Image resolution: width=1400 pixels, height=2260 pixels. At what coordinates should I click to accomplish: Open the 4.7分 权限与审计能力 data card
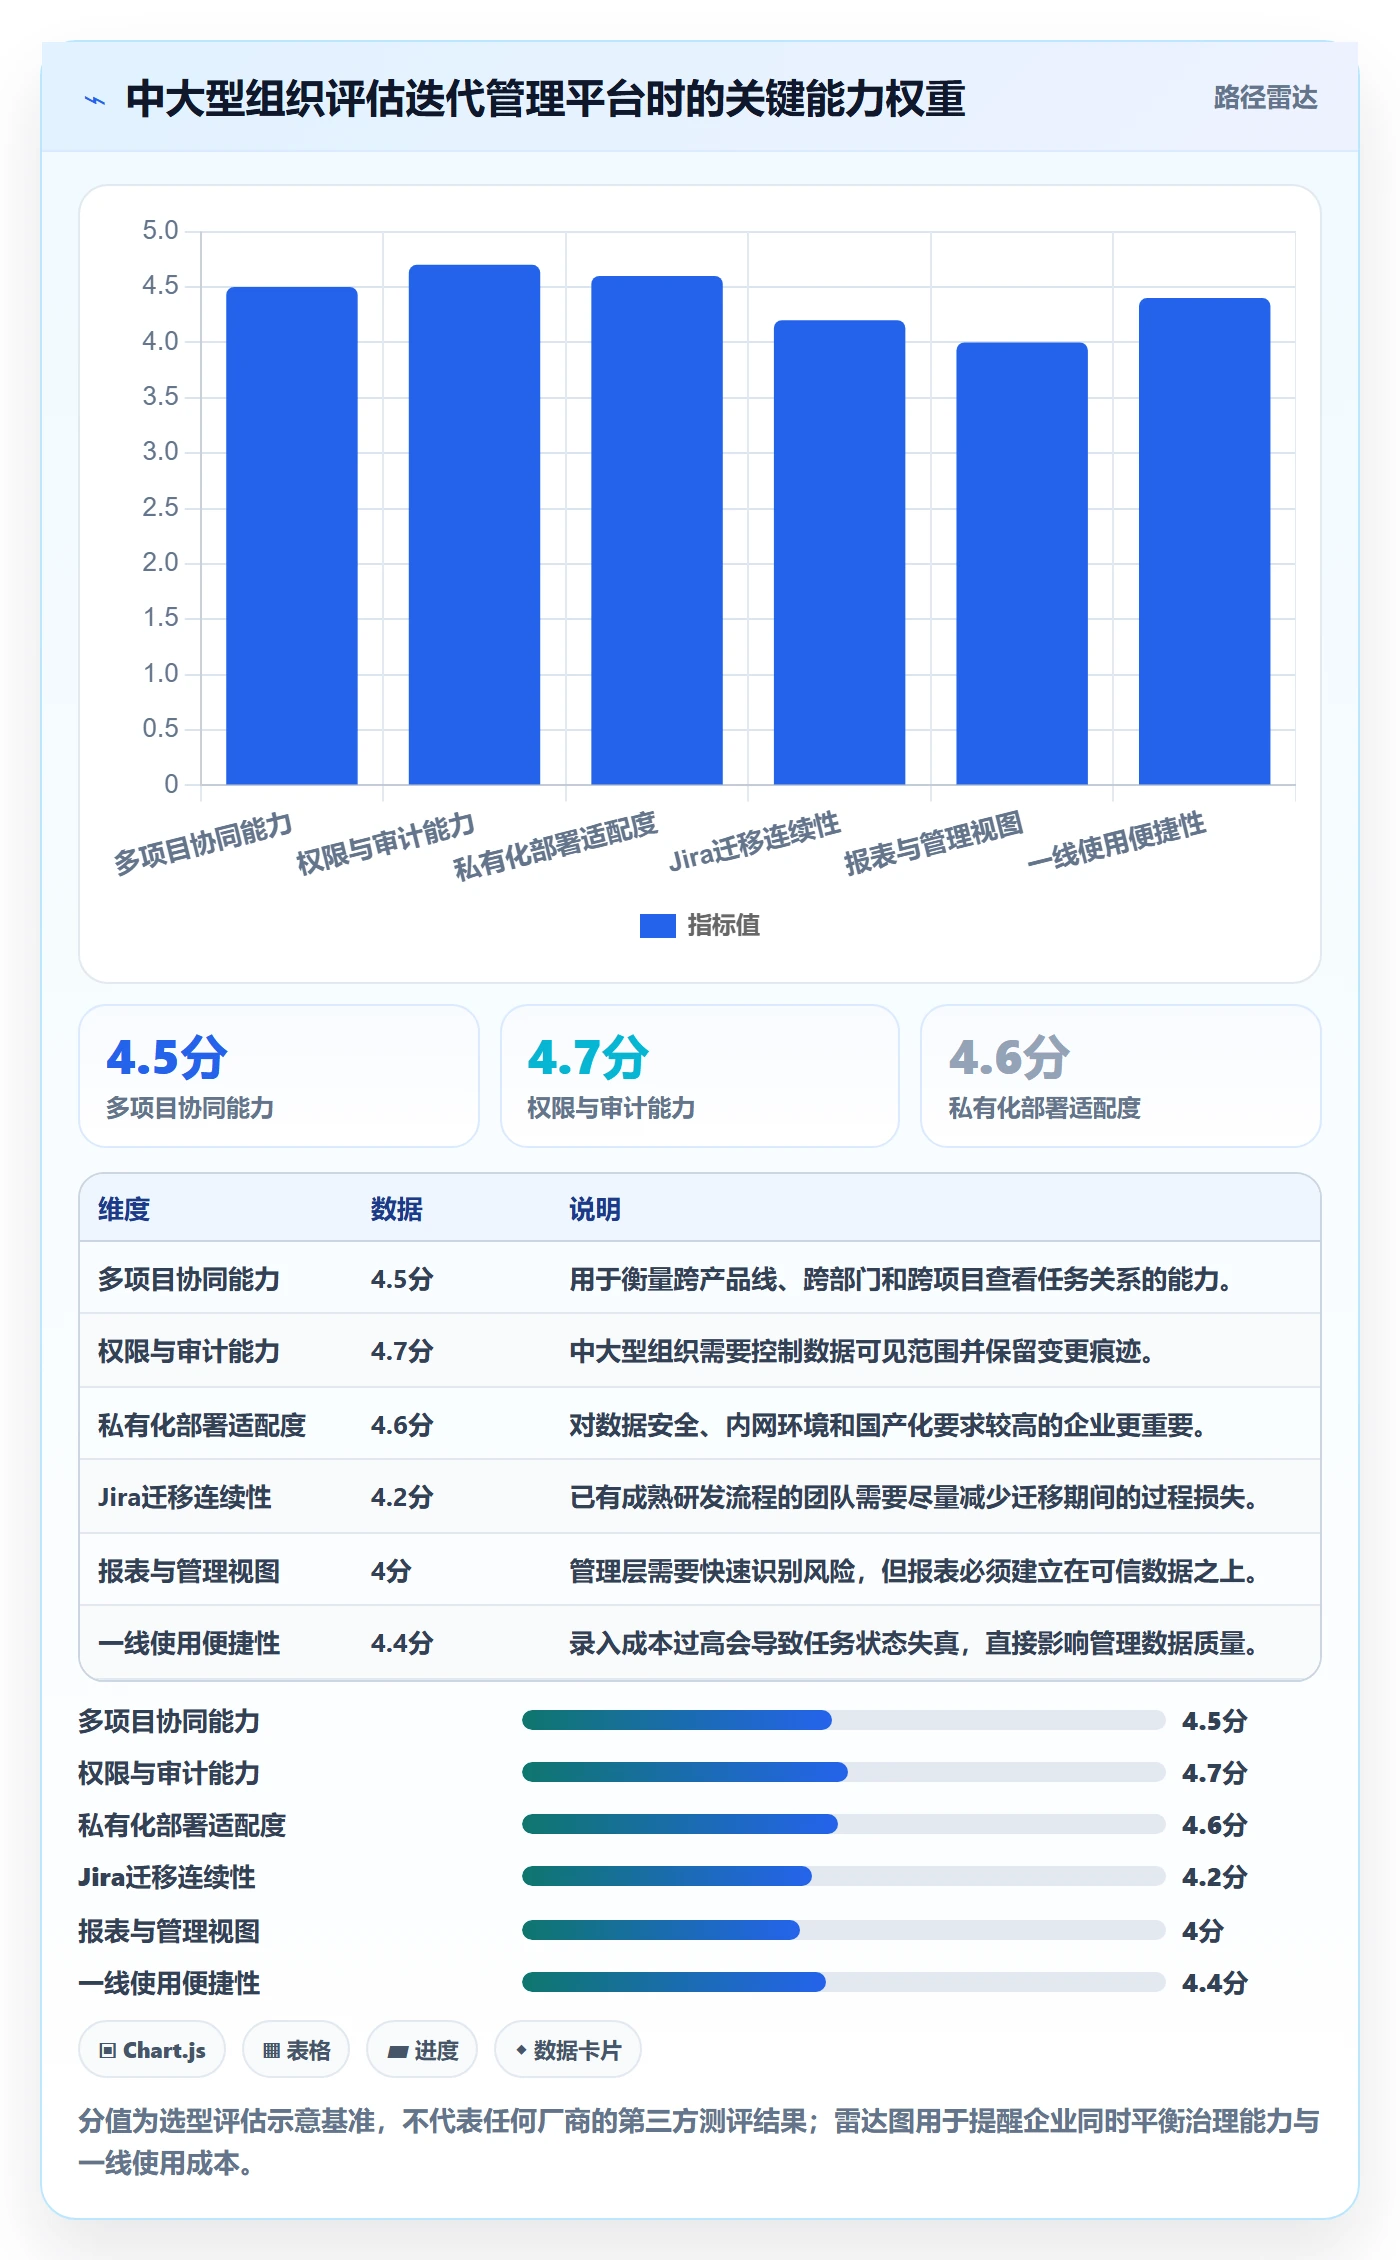pyautogui.click(x=700, y=1076)
